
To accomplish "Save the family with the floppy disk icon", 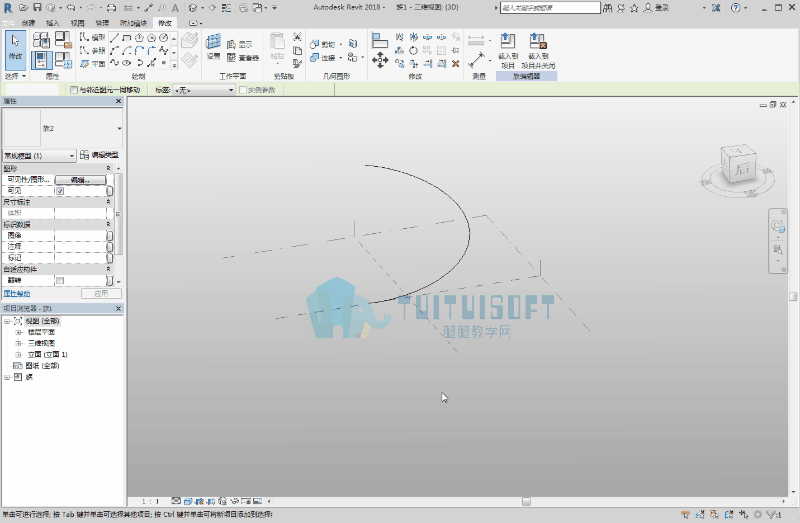I will 37,8.
